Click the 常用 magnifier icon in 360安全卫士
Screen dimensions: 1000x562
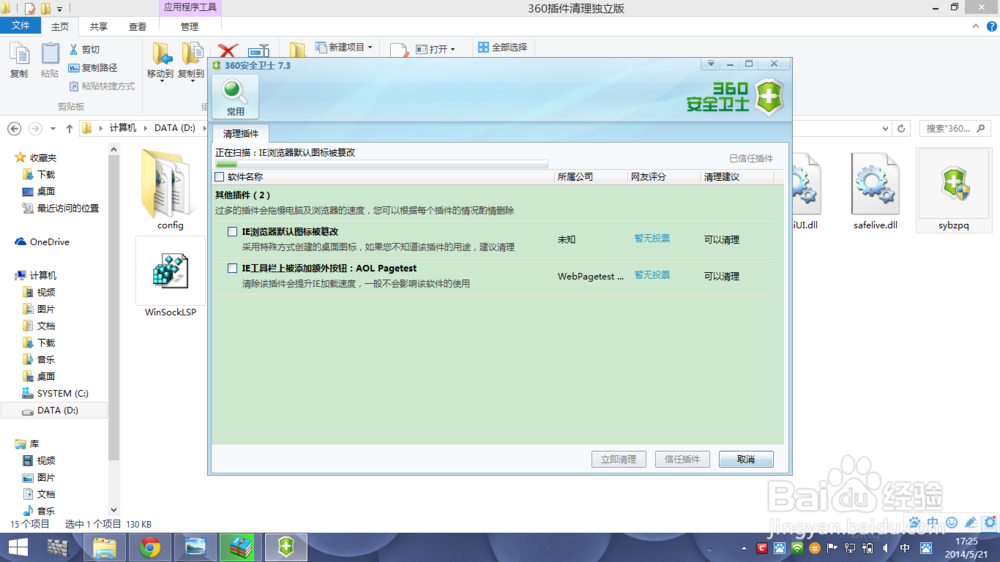coord(235,97)
